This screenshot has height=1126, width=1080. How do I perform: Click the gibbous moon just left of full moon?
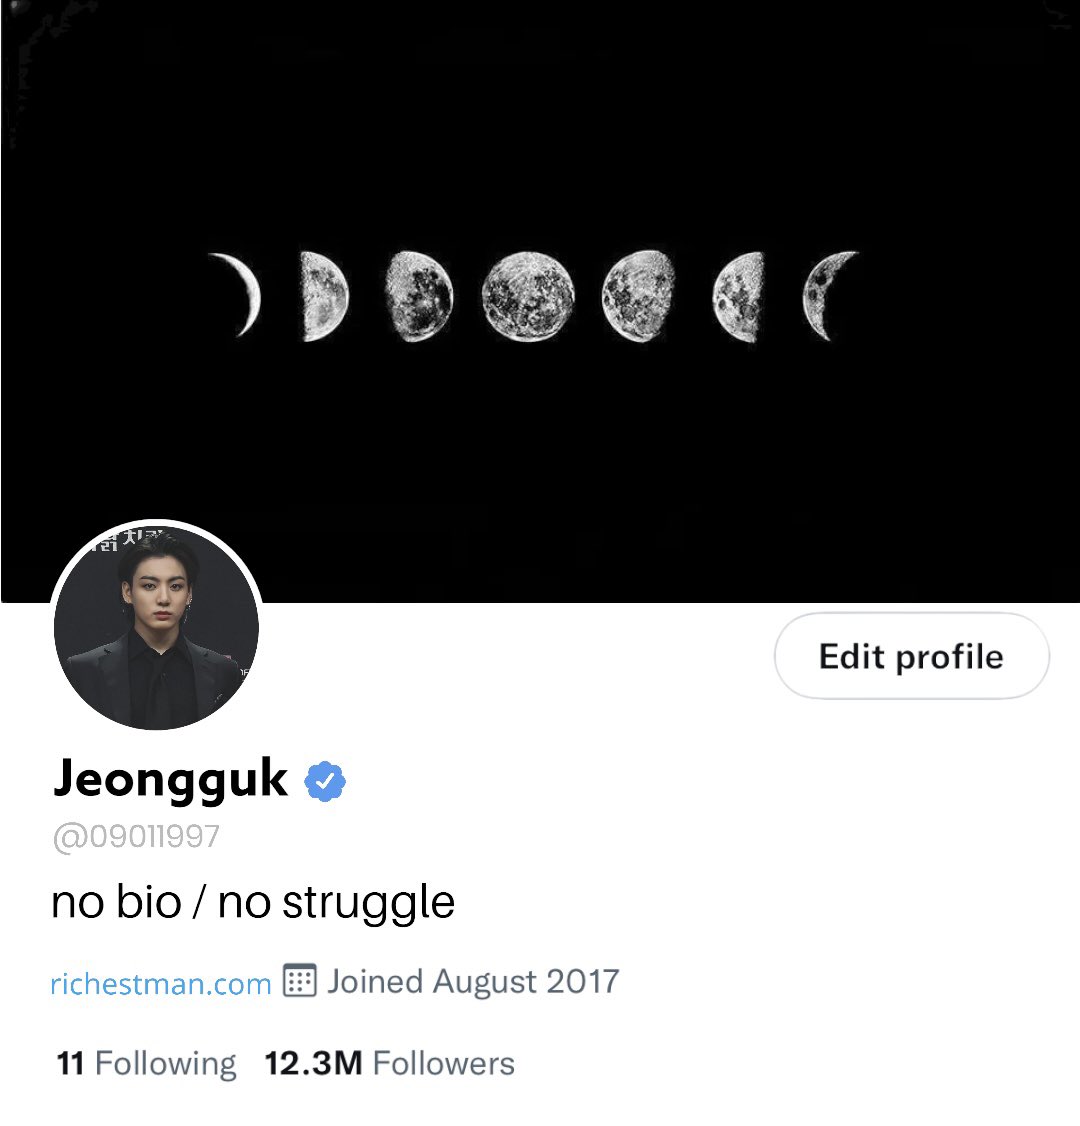click(x=419, y=296)
